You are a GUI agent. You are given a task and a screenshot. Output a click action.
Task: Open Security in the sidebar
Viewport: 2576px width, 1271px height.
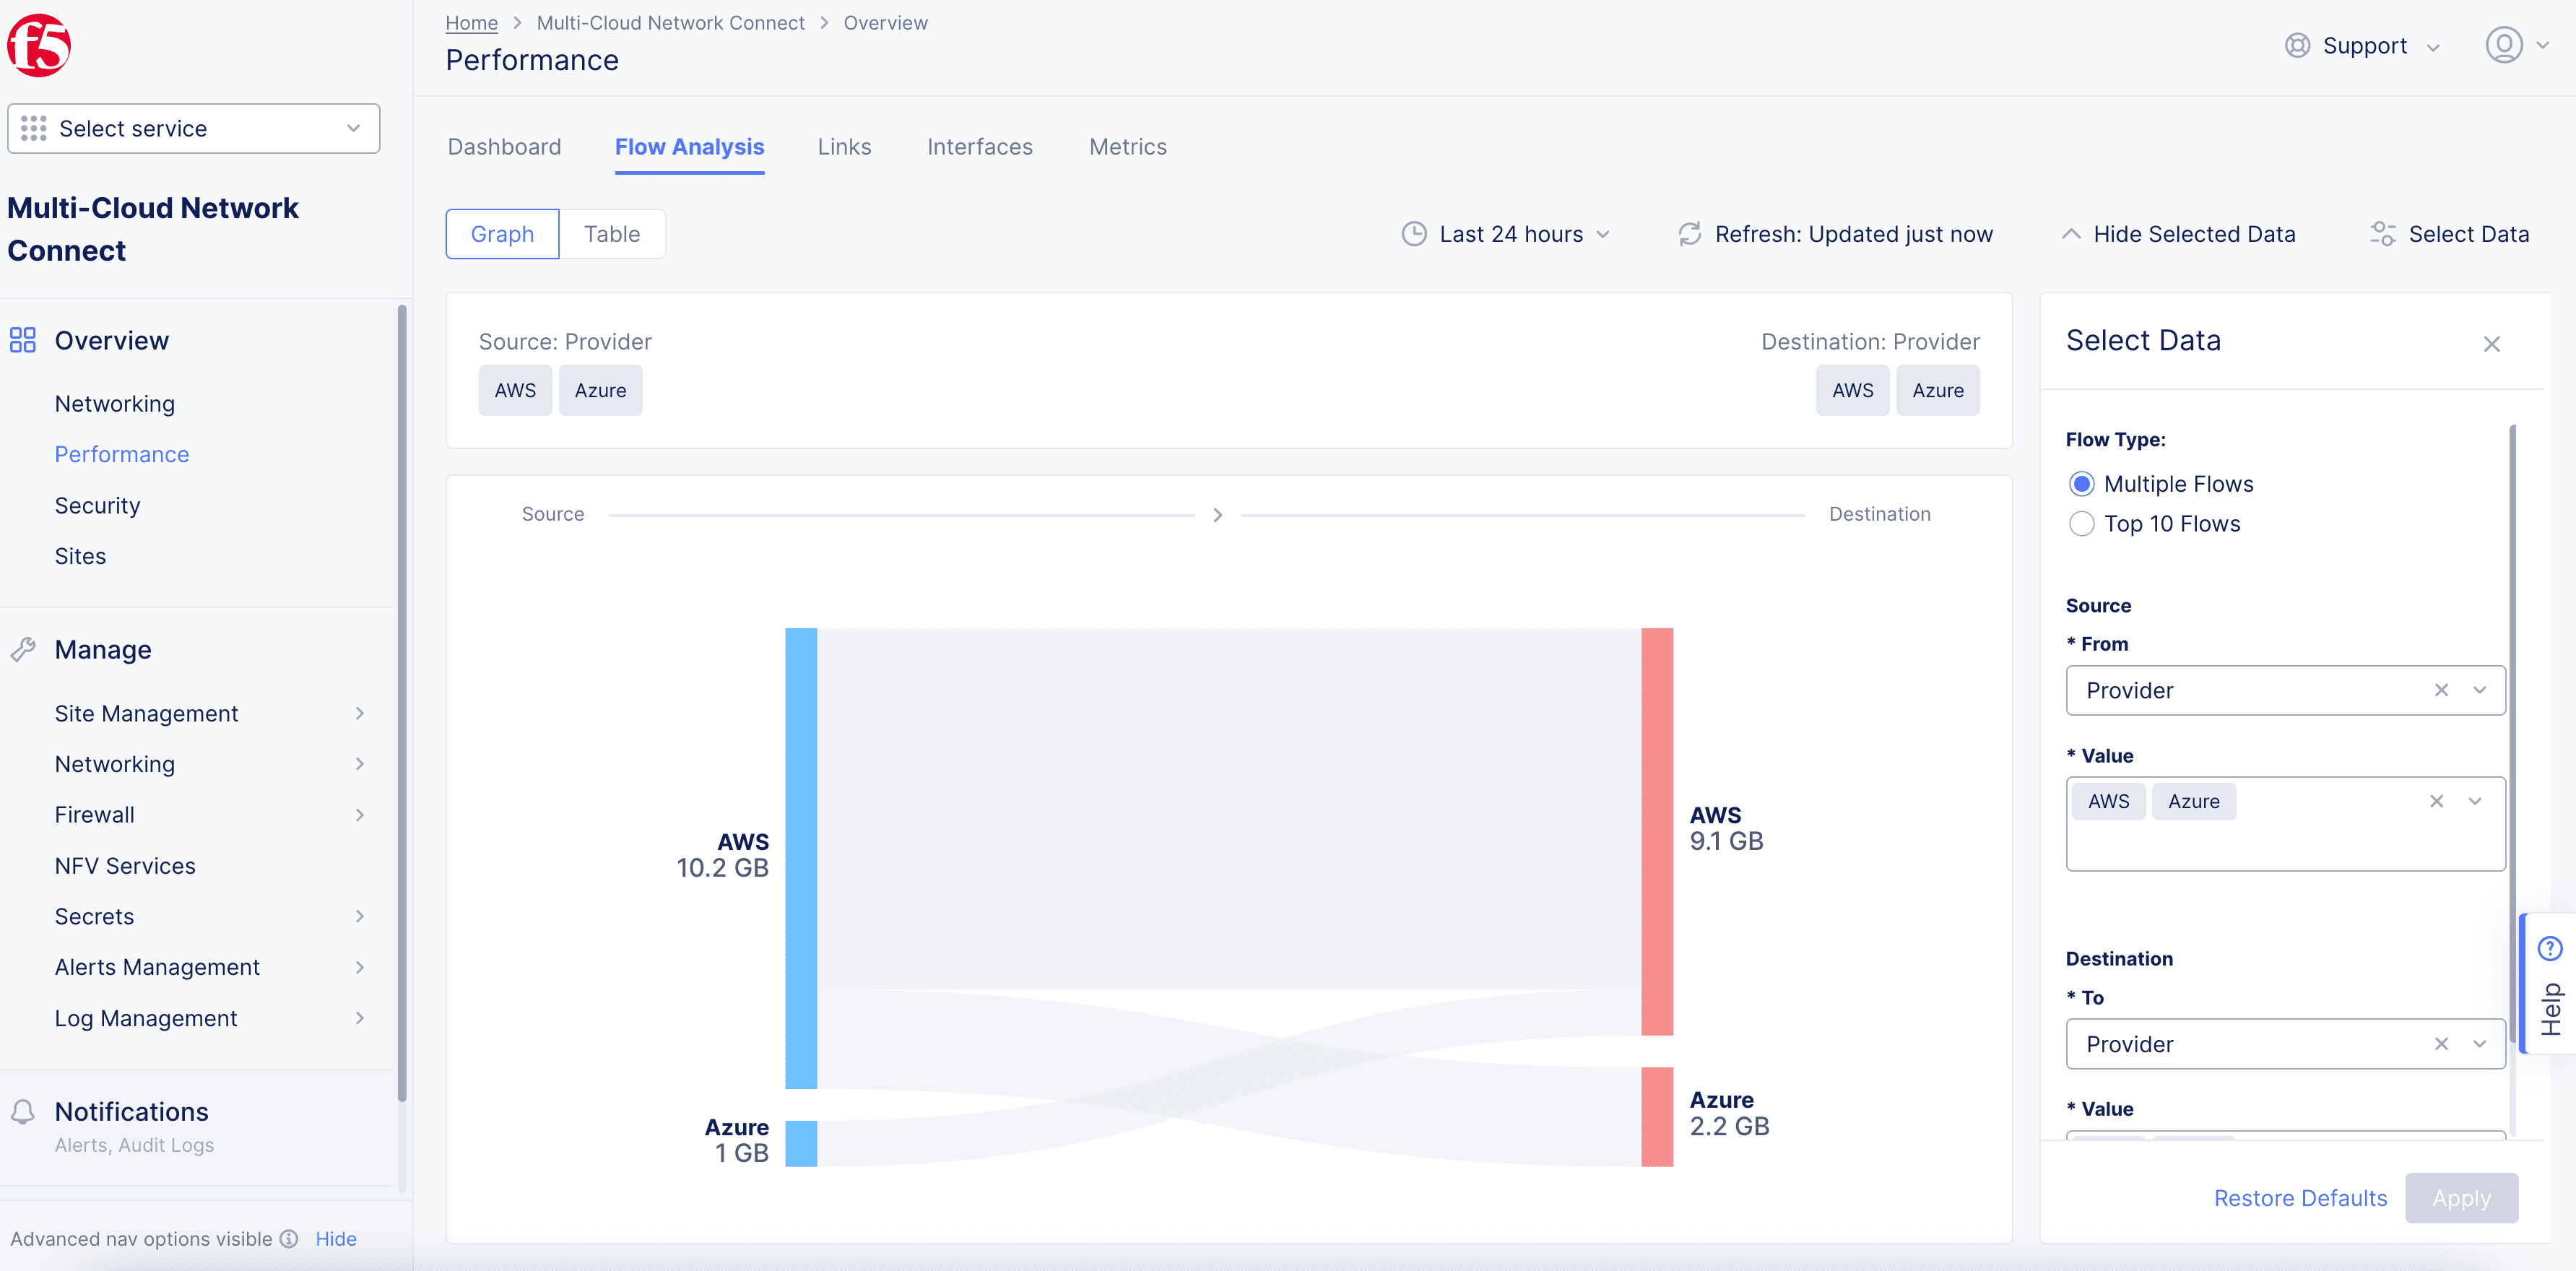[97, 505]
